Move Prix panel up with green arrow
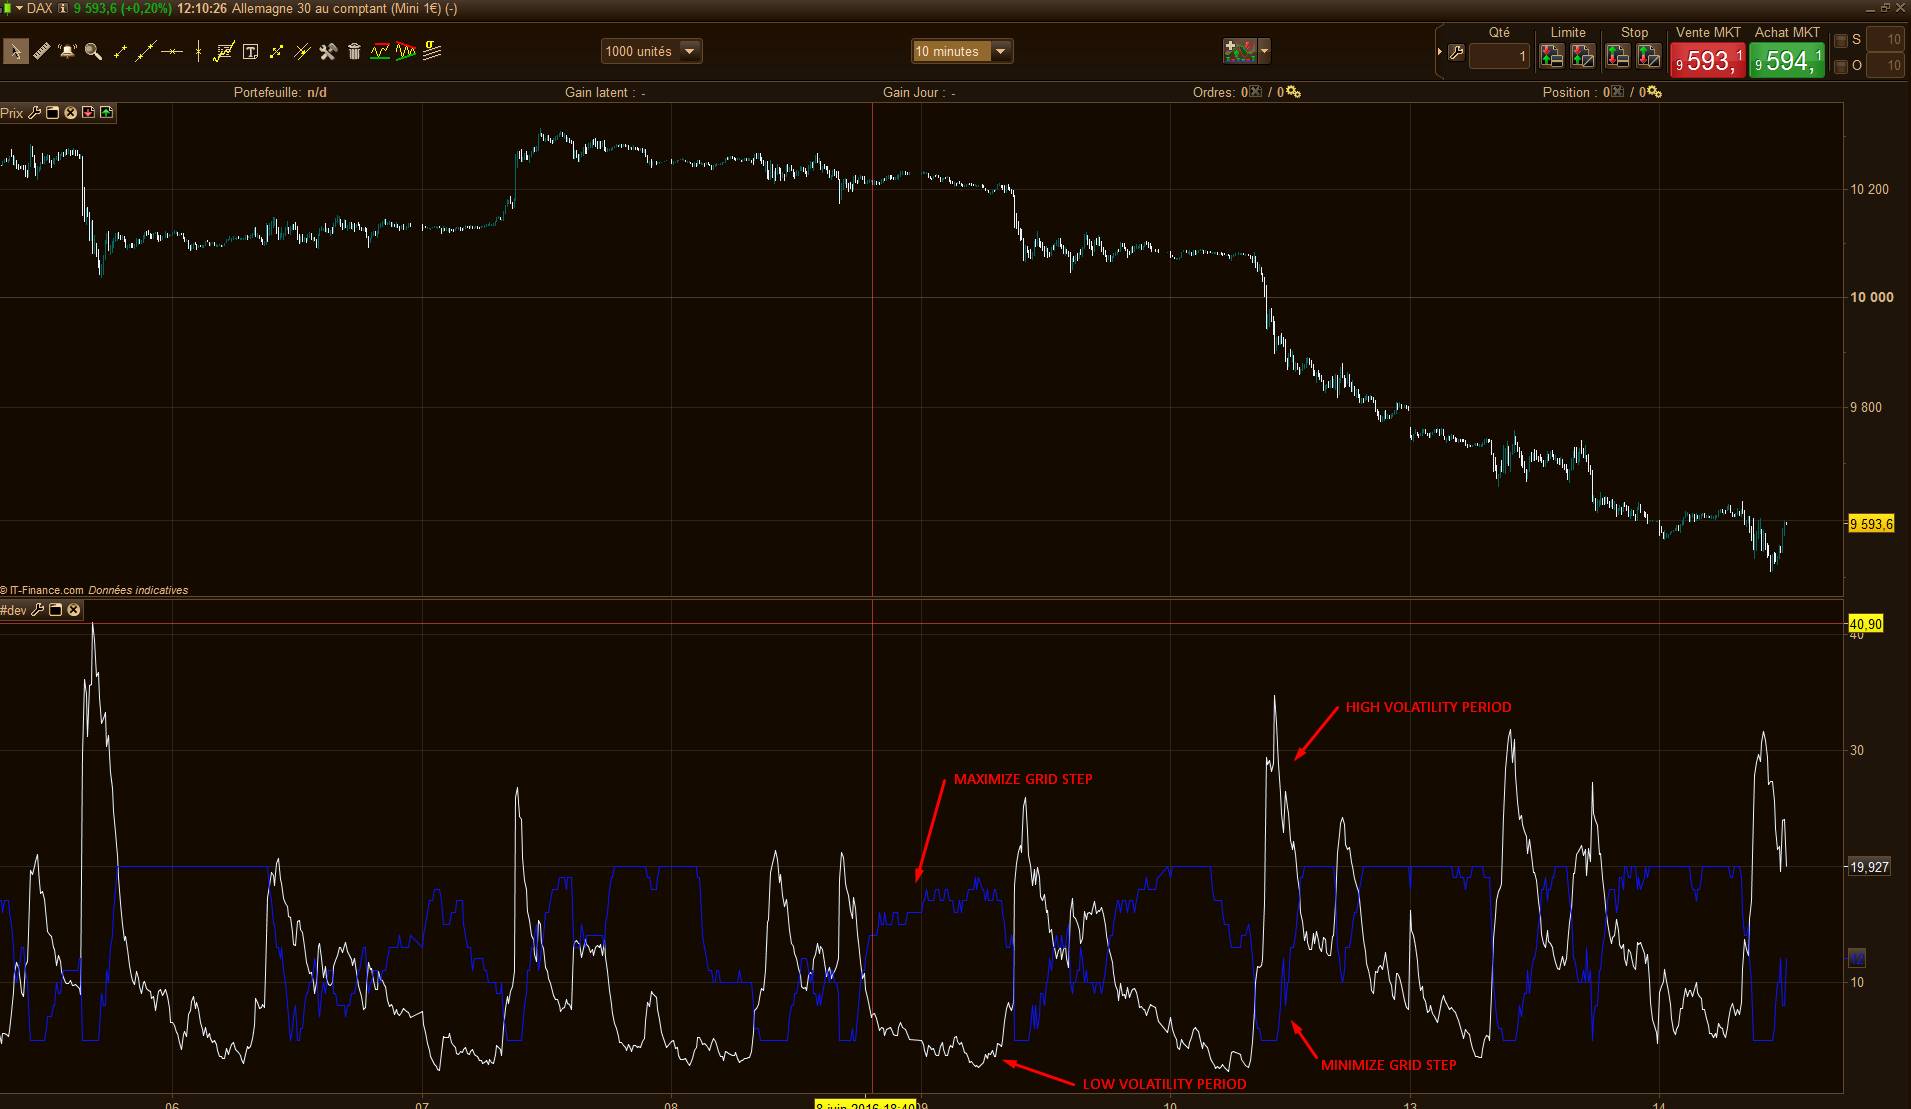1911x1109 pixels. tap(107, 113)
